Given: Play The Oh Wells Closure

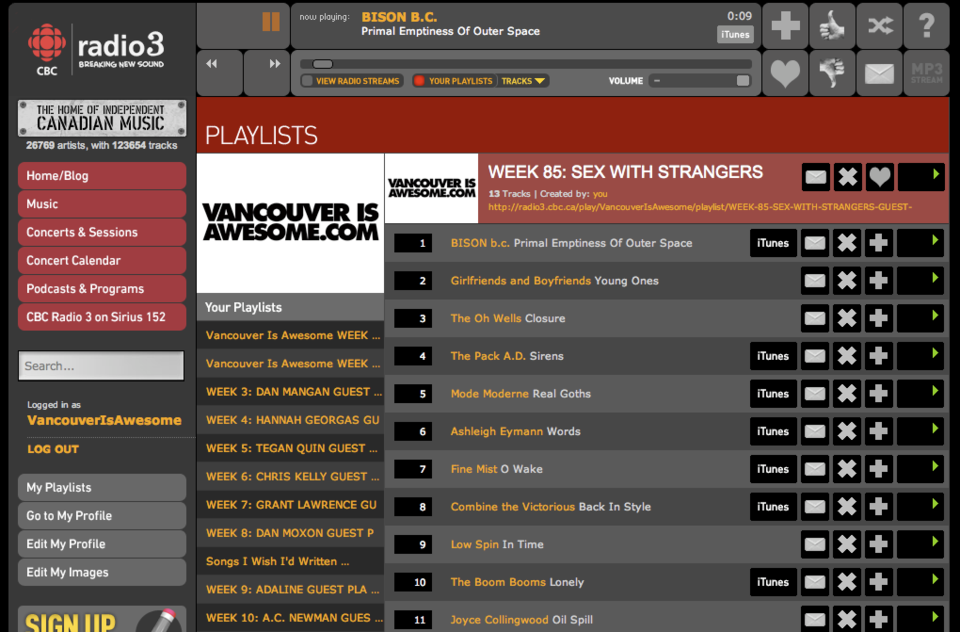Looking at the screenshot, I should 920,318.
